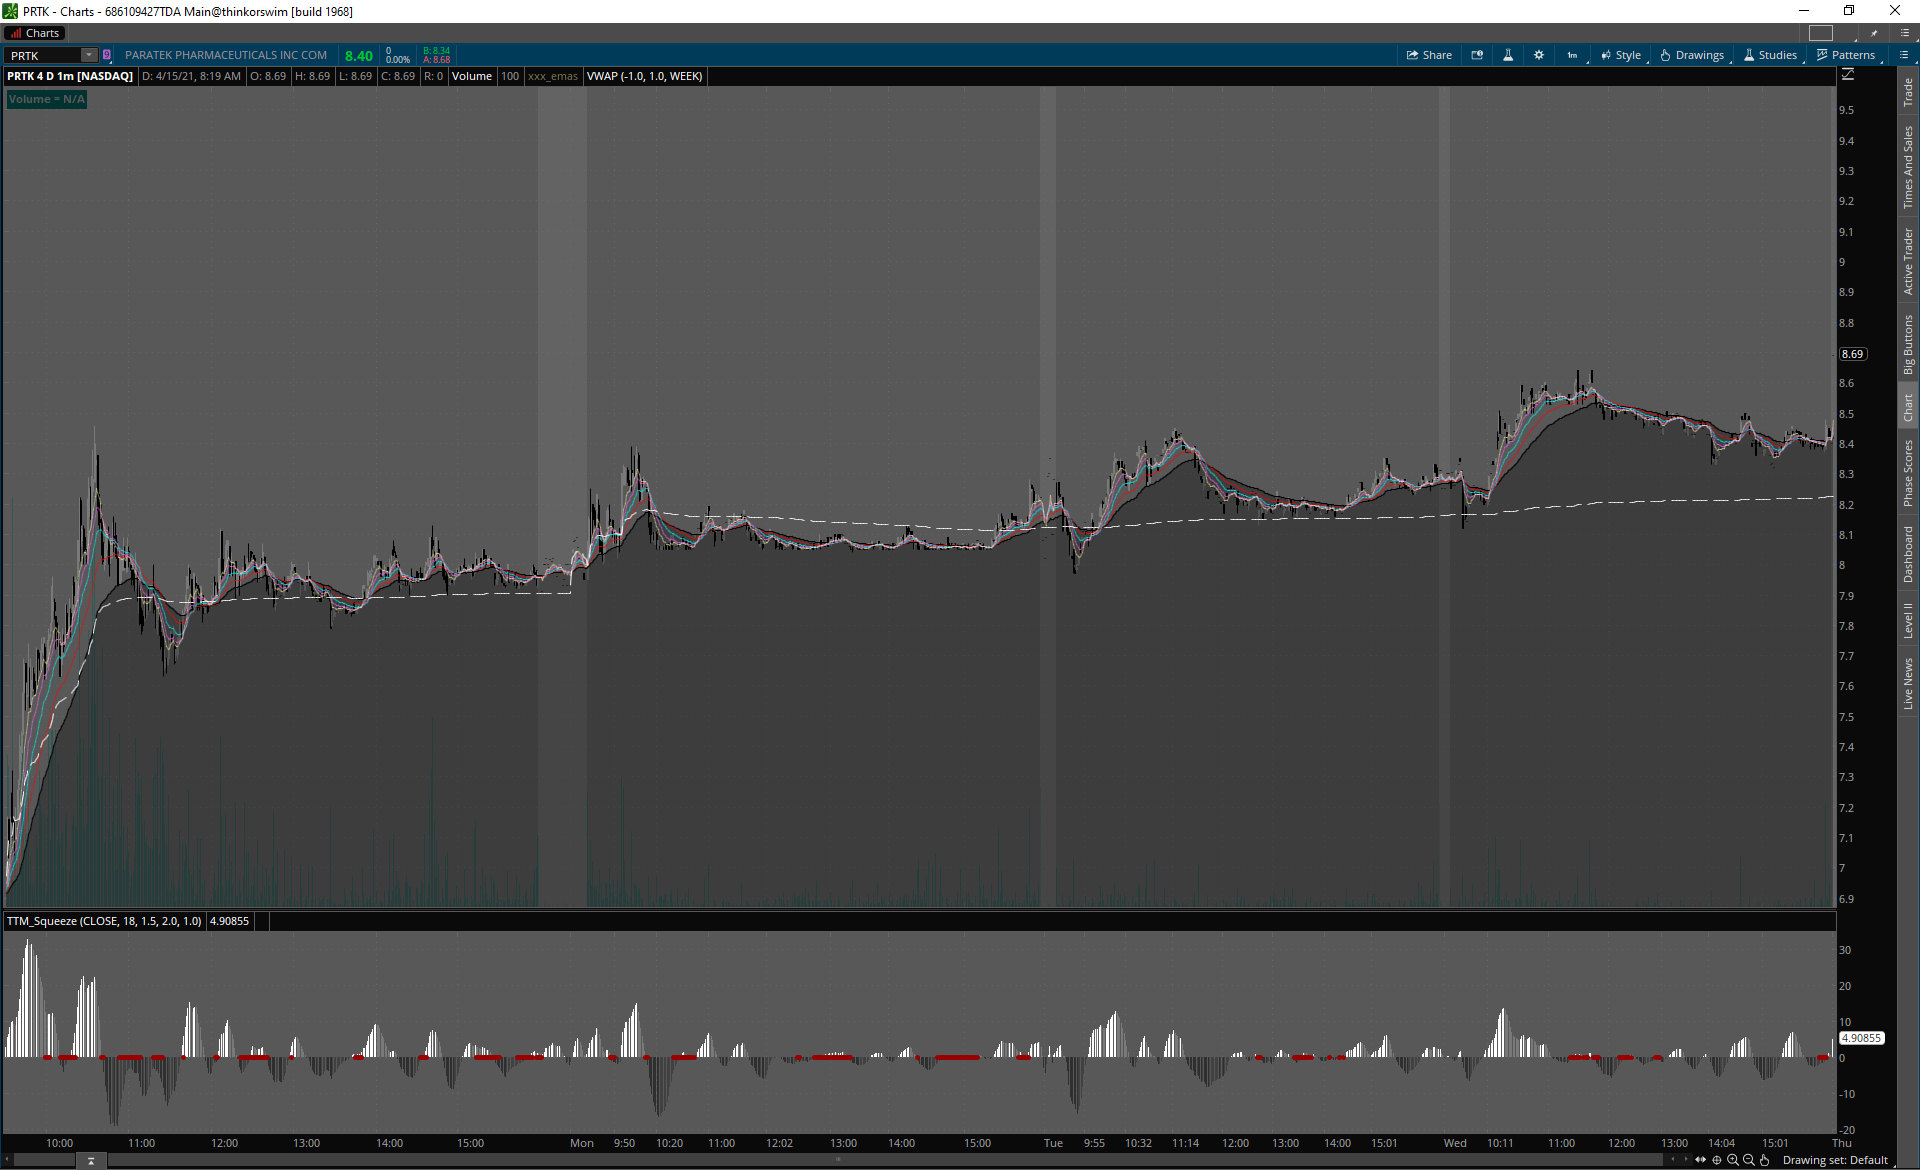Viewport: 1920px width, 1170px height.
Task: Toggle the Level II sidebar panel
Action: (1908, 620)
